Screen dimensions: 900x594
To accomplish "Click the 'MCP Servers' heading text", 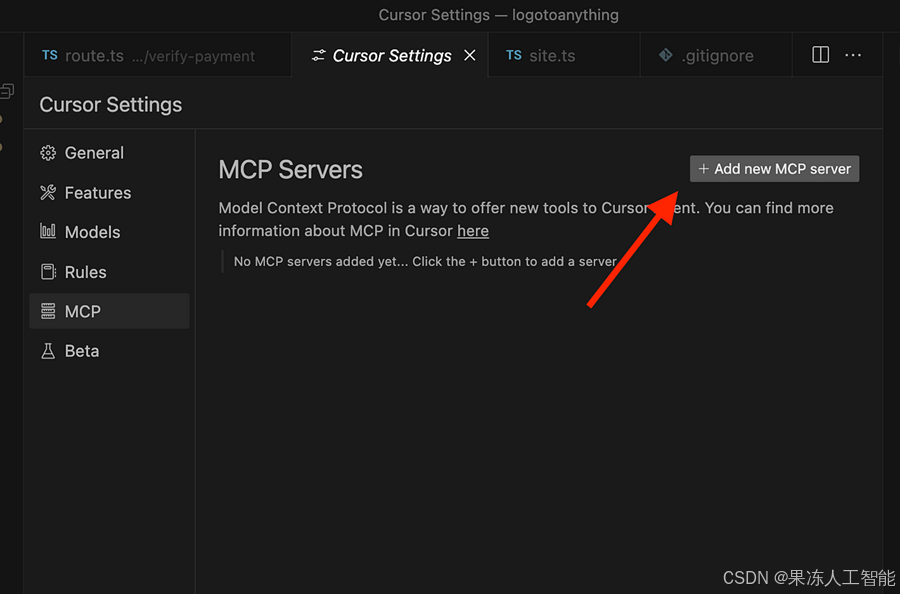I will click(290, 170).
